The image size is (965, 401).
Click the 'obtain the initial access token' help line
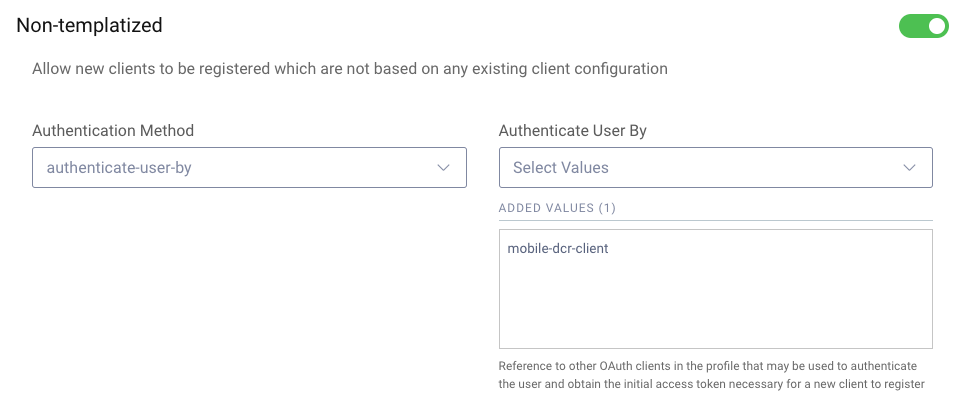click(x=710, y=383)
